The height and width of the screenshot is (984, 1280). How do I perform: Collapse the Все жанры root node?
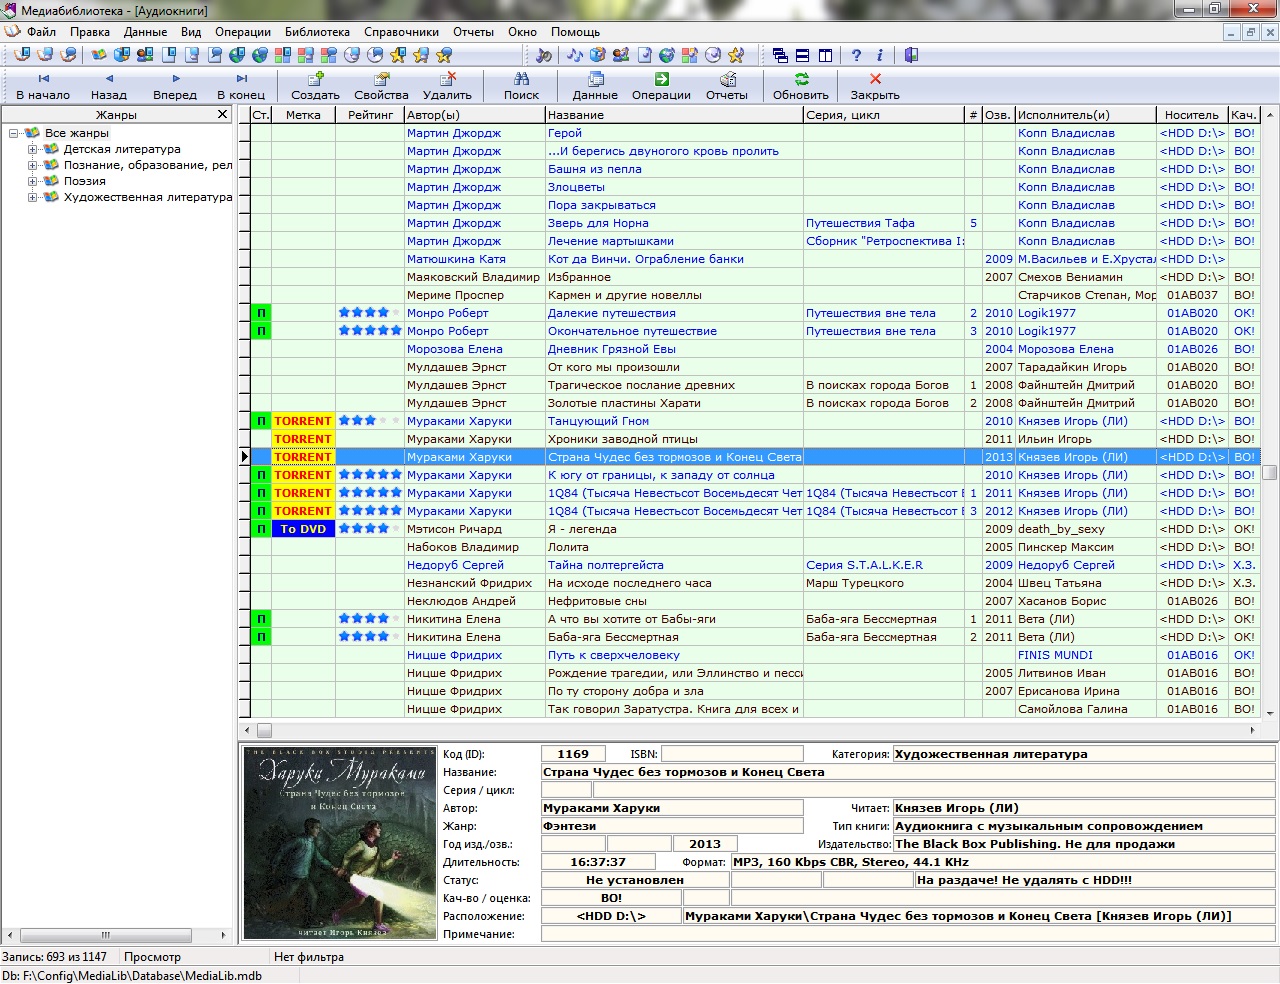pos(14,134)
